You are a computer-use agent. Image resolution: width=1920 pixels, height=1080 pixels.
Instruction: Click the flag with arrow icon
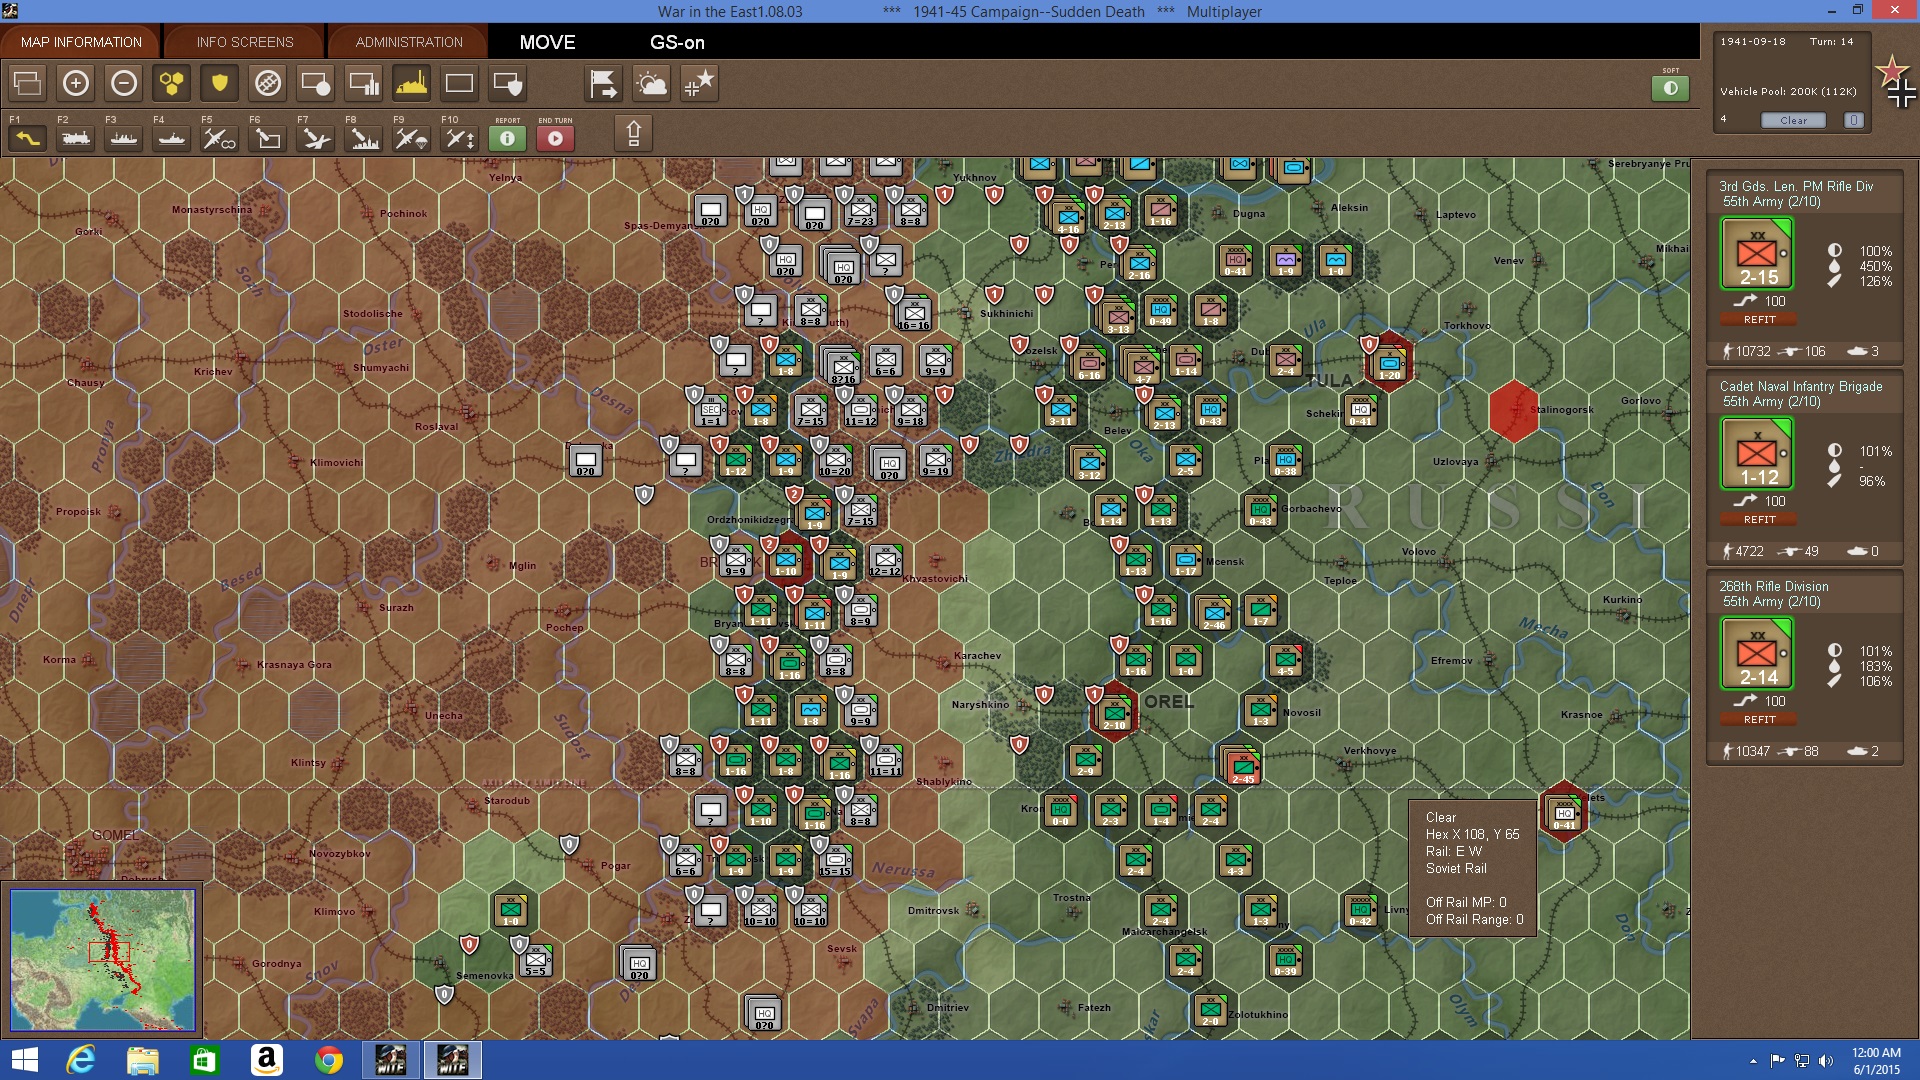(604, 83)
